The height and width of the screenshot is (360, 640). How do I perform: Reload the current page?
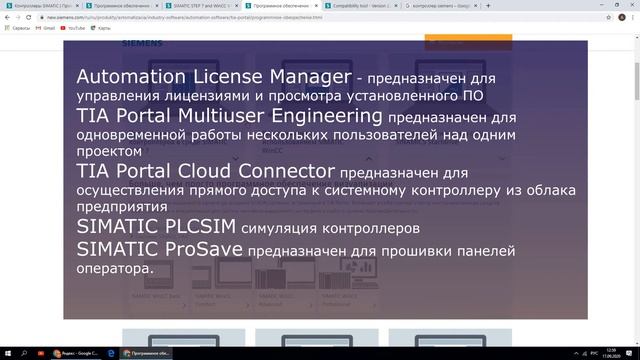[x=29, y=18]
